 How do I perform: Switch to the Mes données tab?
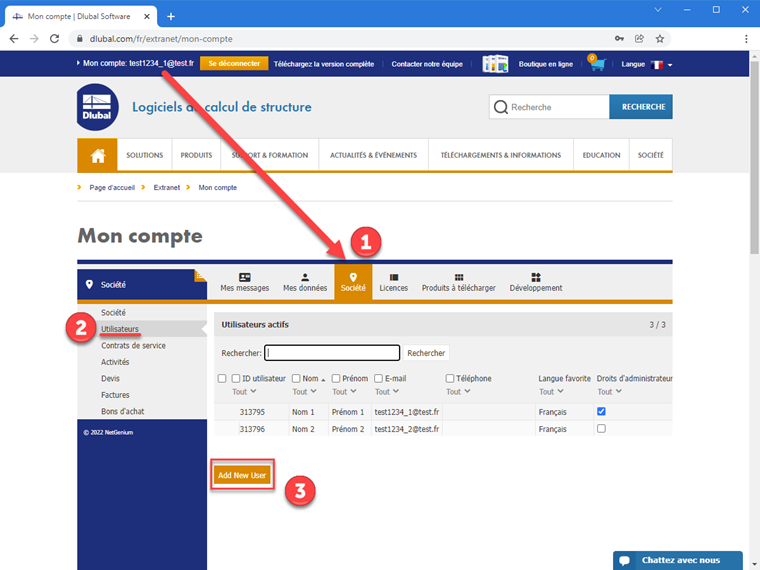(x=305, y=282)
